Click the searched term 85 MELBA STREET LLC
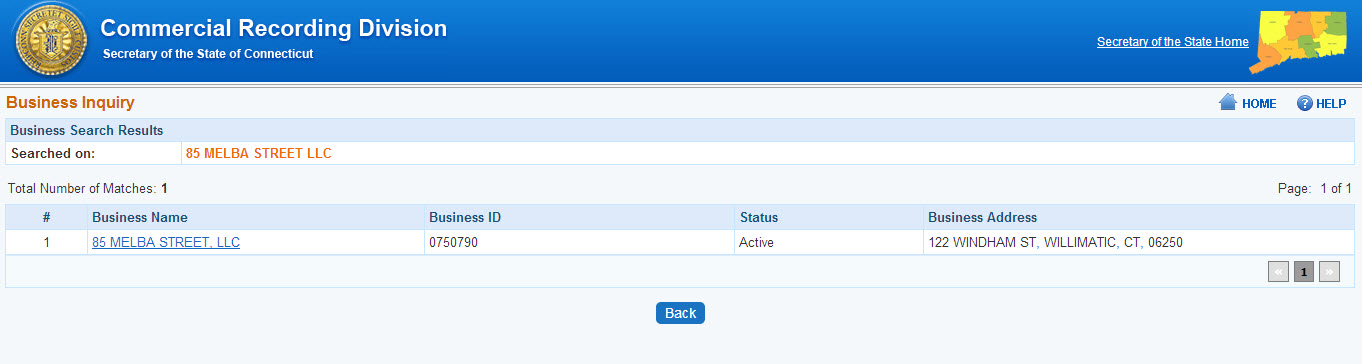This screenshot has height=364, width=1362. pyautogui.click(x=258, y=153)
